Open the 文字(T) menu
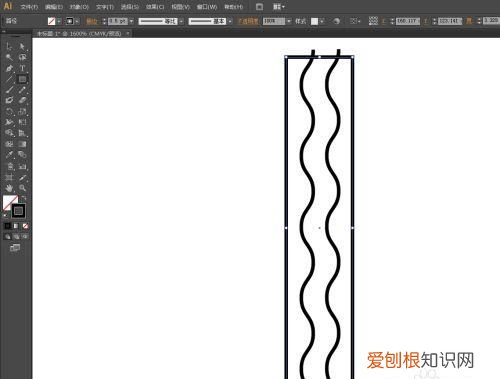The width and height of the screenshot is (500, 379). (105, 7)
